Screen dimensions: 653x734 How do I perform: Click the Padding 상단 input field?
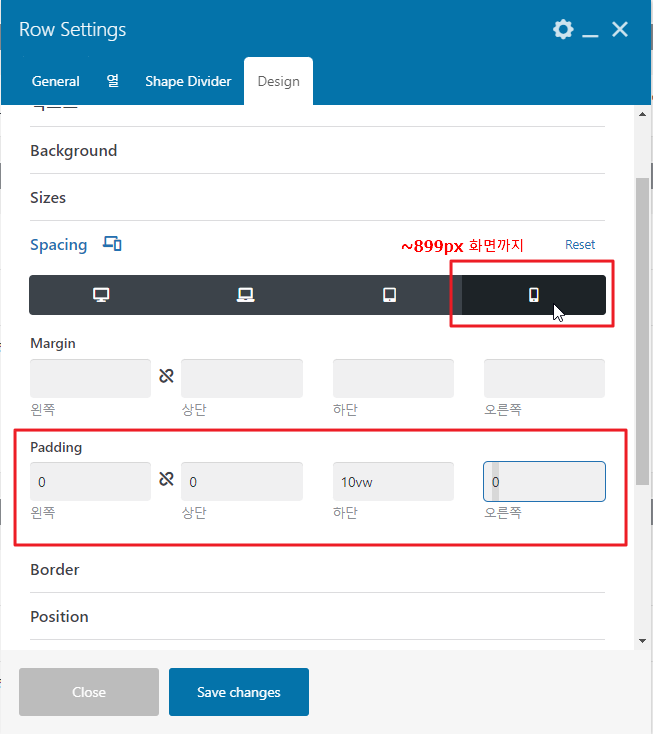[x=242, y=482]
